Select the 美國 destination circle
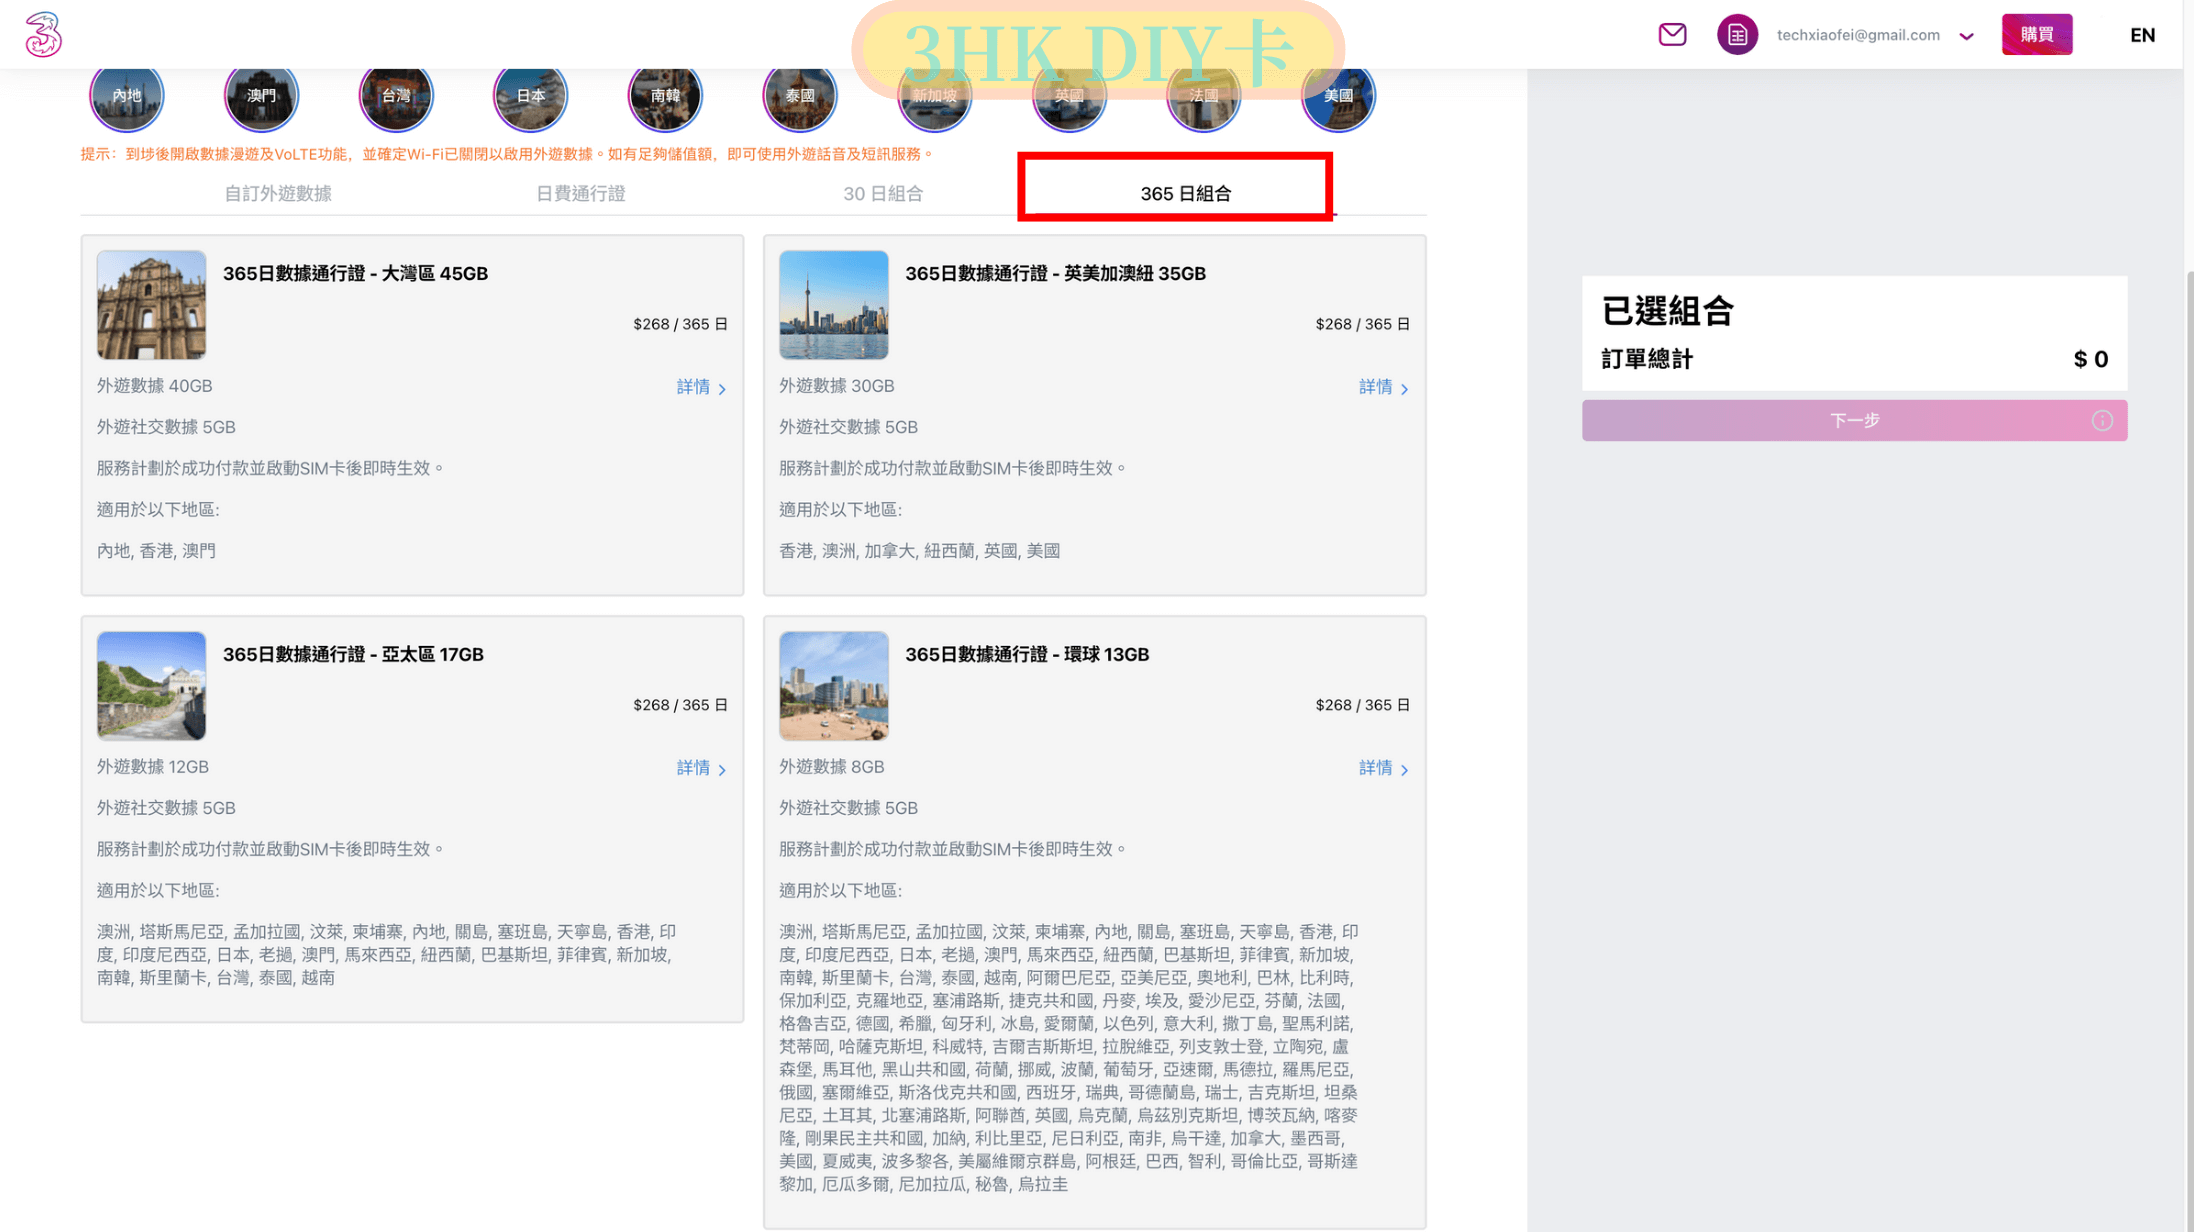The height and width of the screenshot is (1232, 2194). pos(1338,96)
